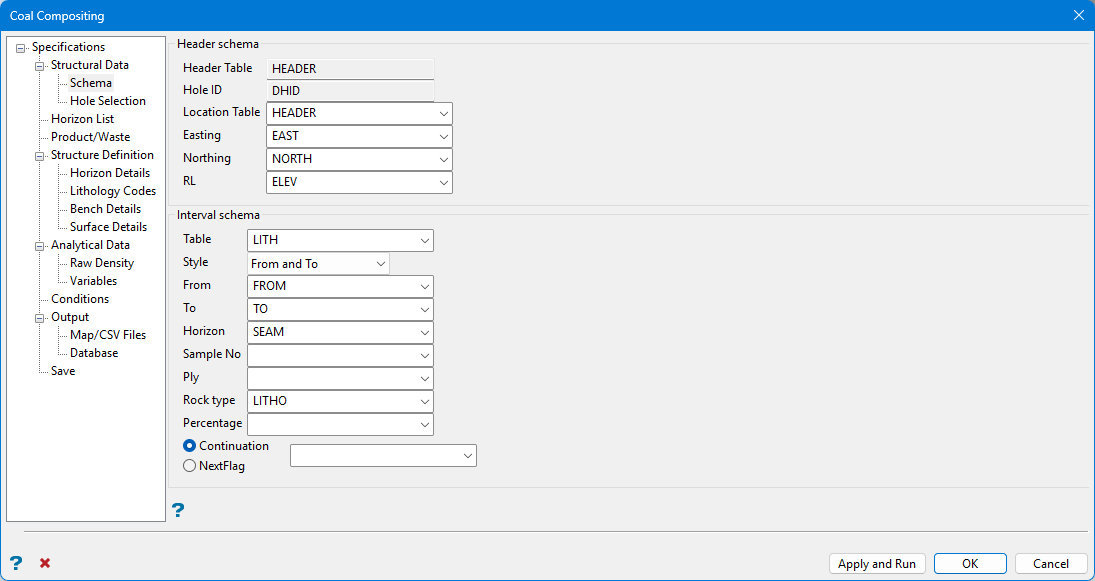Open the empty Ply dropdown
1095x581 pixels.
point(340,378)
